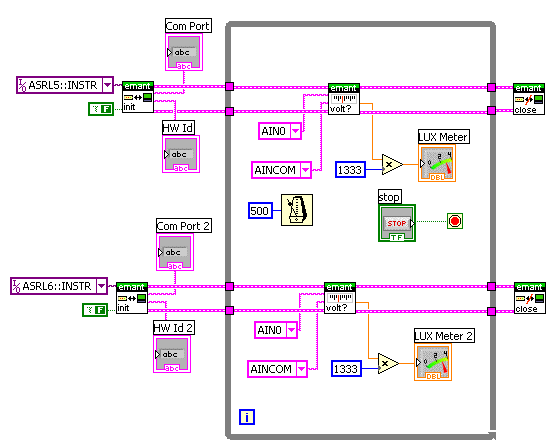This screenshot has width=554, height=446.
Task: Select the Com Port label
Action: click(x=188, y=26)
